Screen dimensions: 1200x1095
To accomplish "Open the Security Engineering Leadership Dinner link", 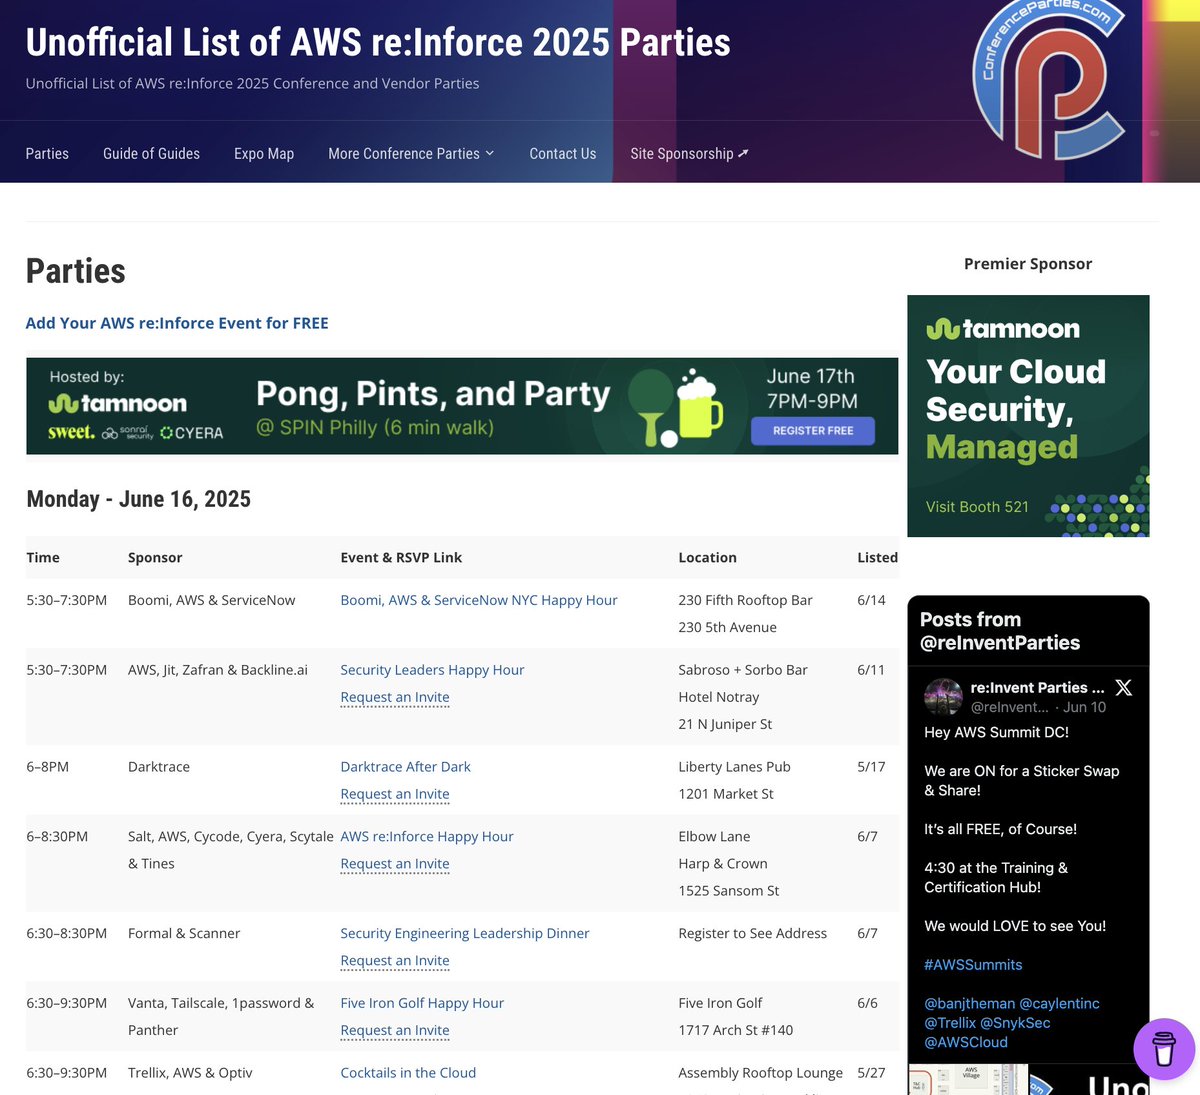I will point(465,933).
